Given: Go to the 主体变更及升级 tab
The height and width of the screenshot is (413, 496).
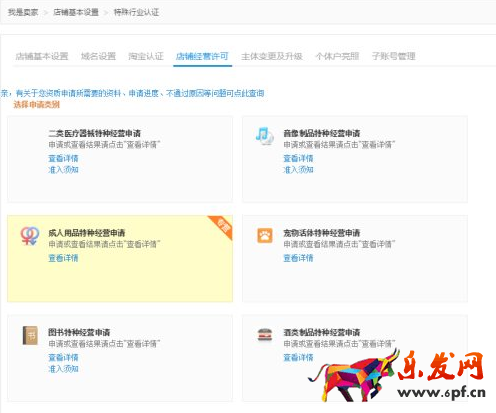Looking at the screenshot, I should (x=272, y=56).
